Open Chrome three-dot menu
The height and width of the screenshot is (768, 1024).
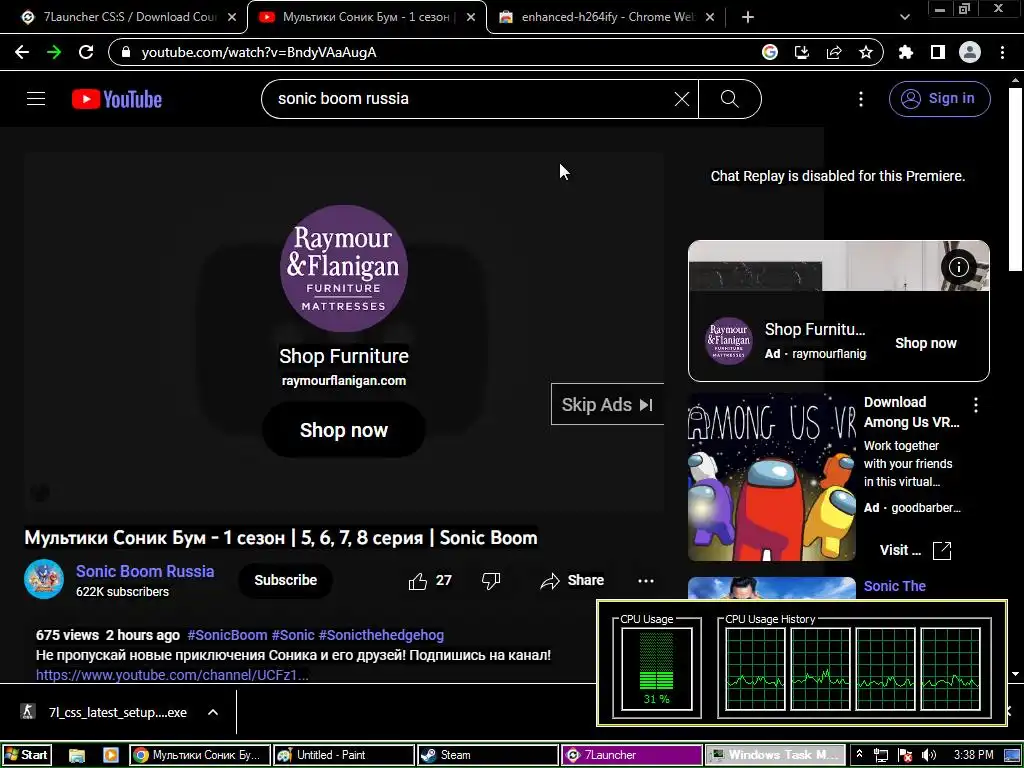coord(1002,52)
